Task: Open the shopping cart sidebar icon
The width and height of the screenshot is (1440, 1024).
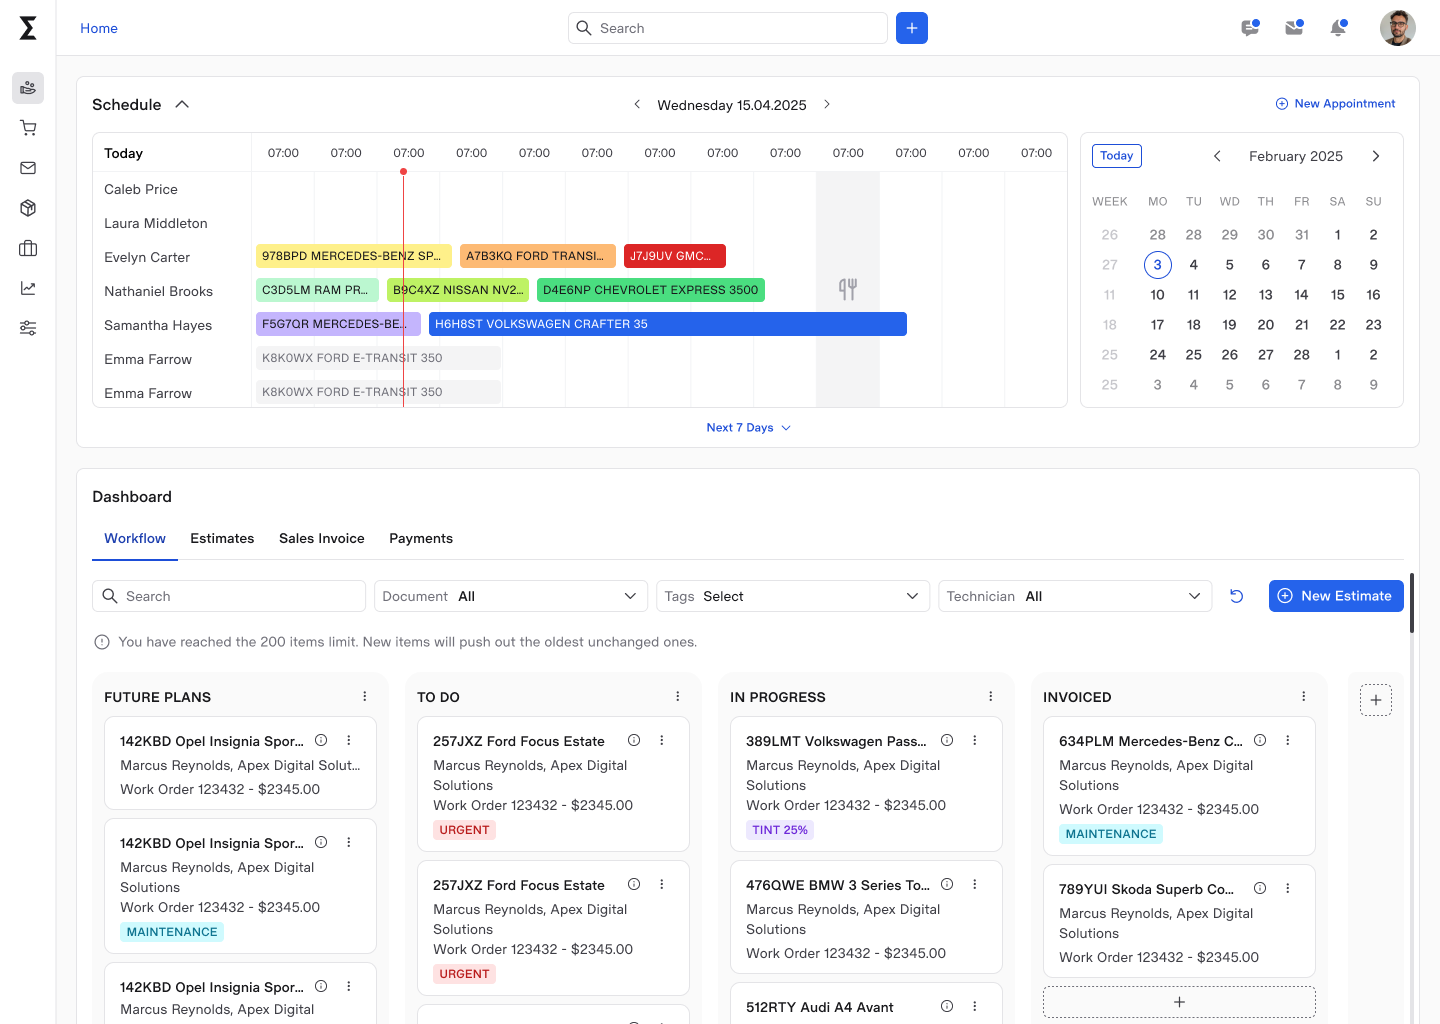Action: pos(28,128)
